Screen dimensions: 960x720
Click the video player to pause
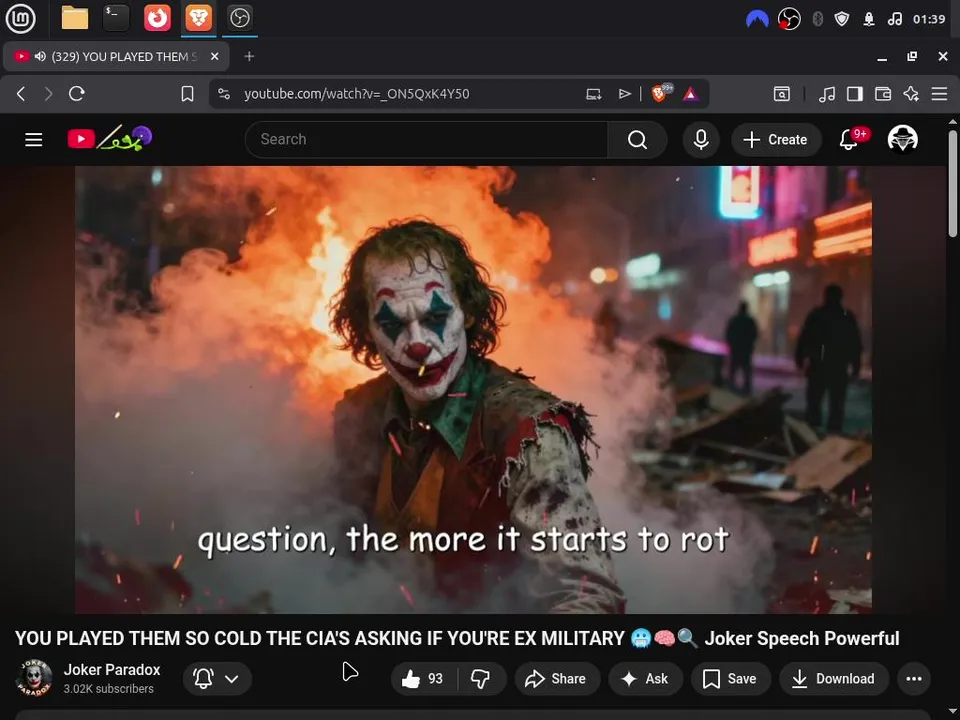click(473, 389)
